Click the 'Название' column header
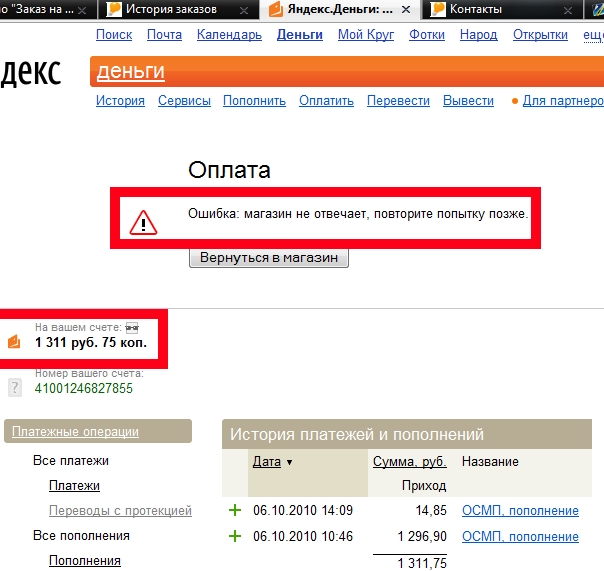The width and height of the screenshot is (604, 571). (x=490, y=461)
